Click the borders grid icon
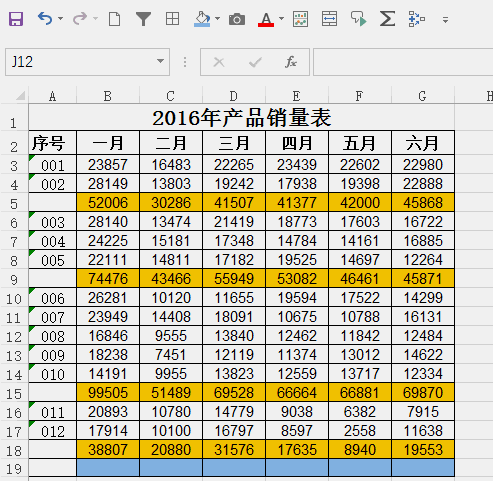 point(172,19)
